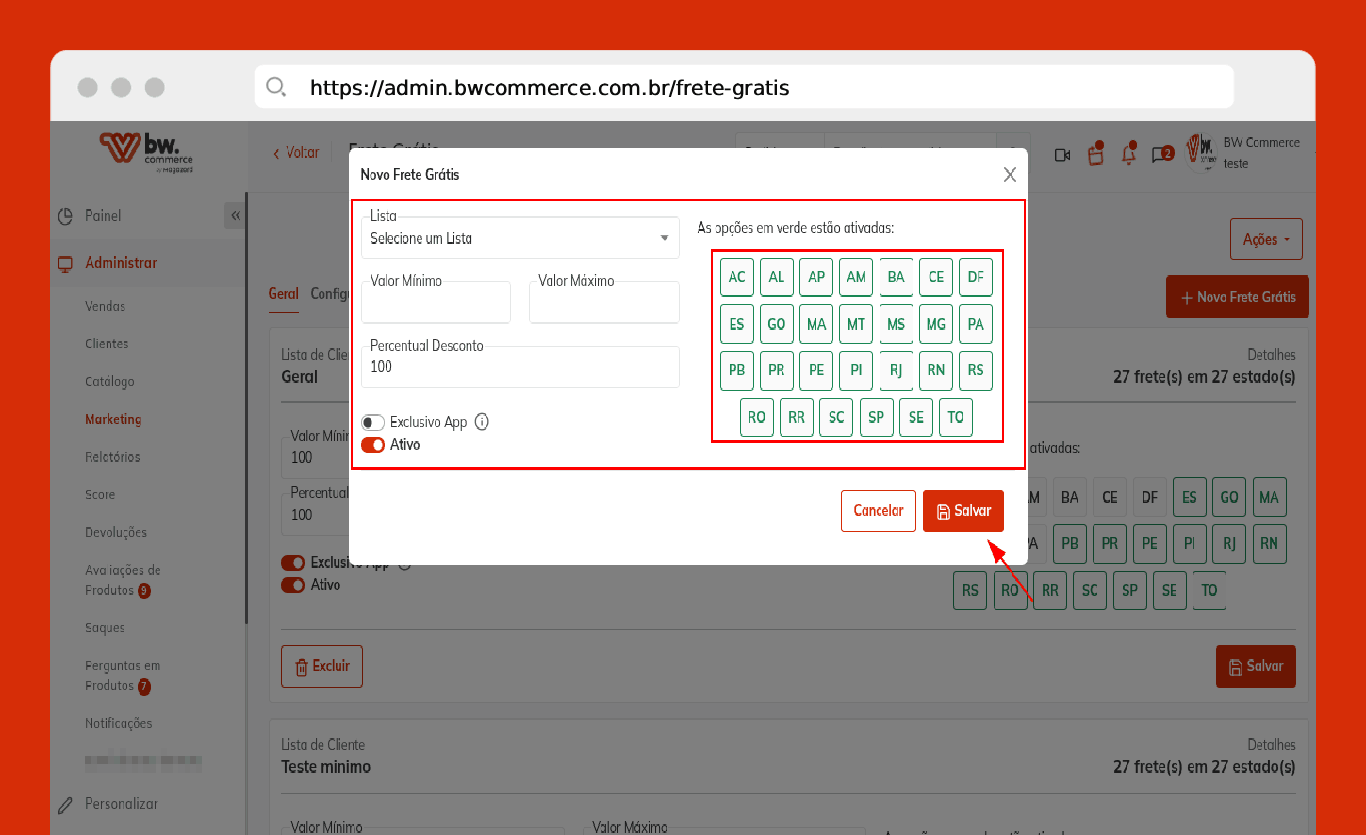Open the Lista 'Selecione um Lista' dropdown
This screenshot has height=835, width=1366.
520,239
